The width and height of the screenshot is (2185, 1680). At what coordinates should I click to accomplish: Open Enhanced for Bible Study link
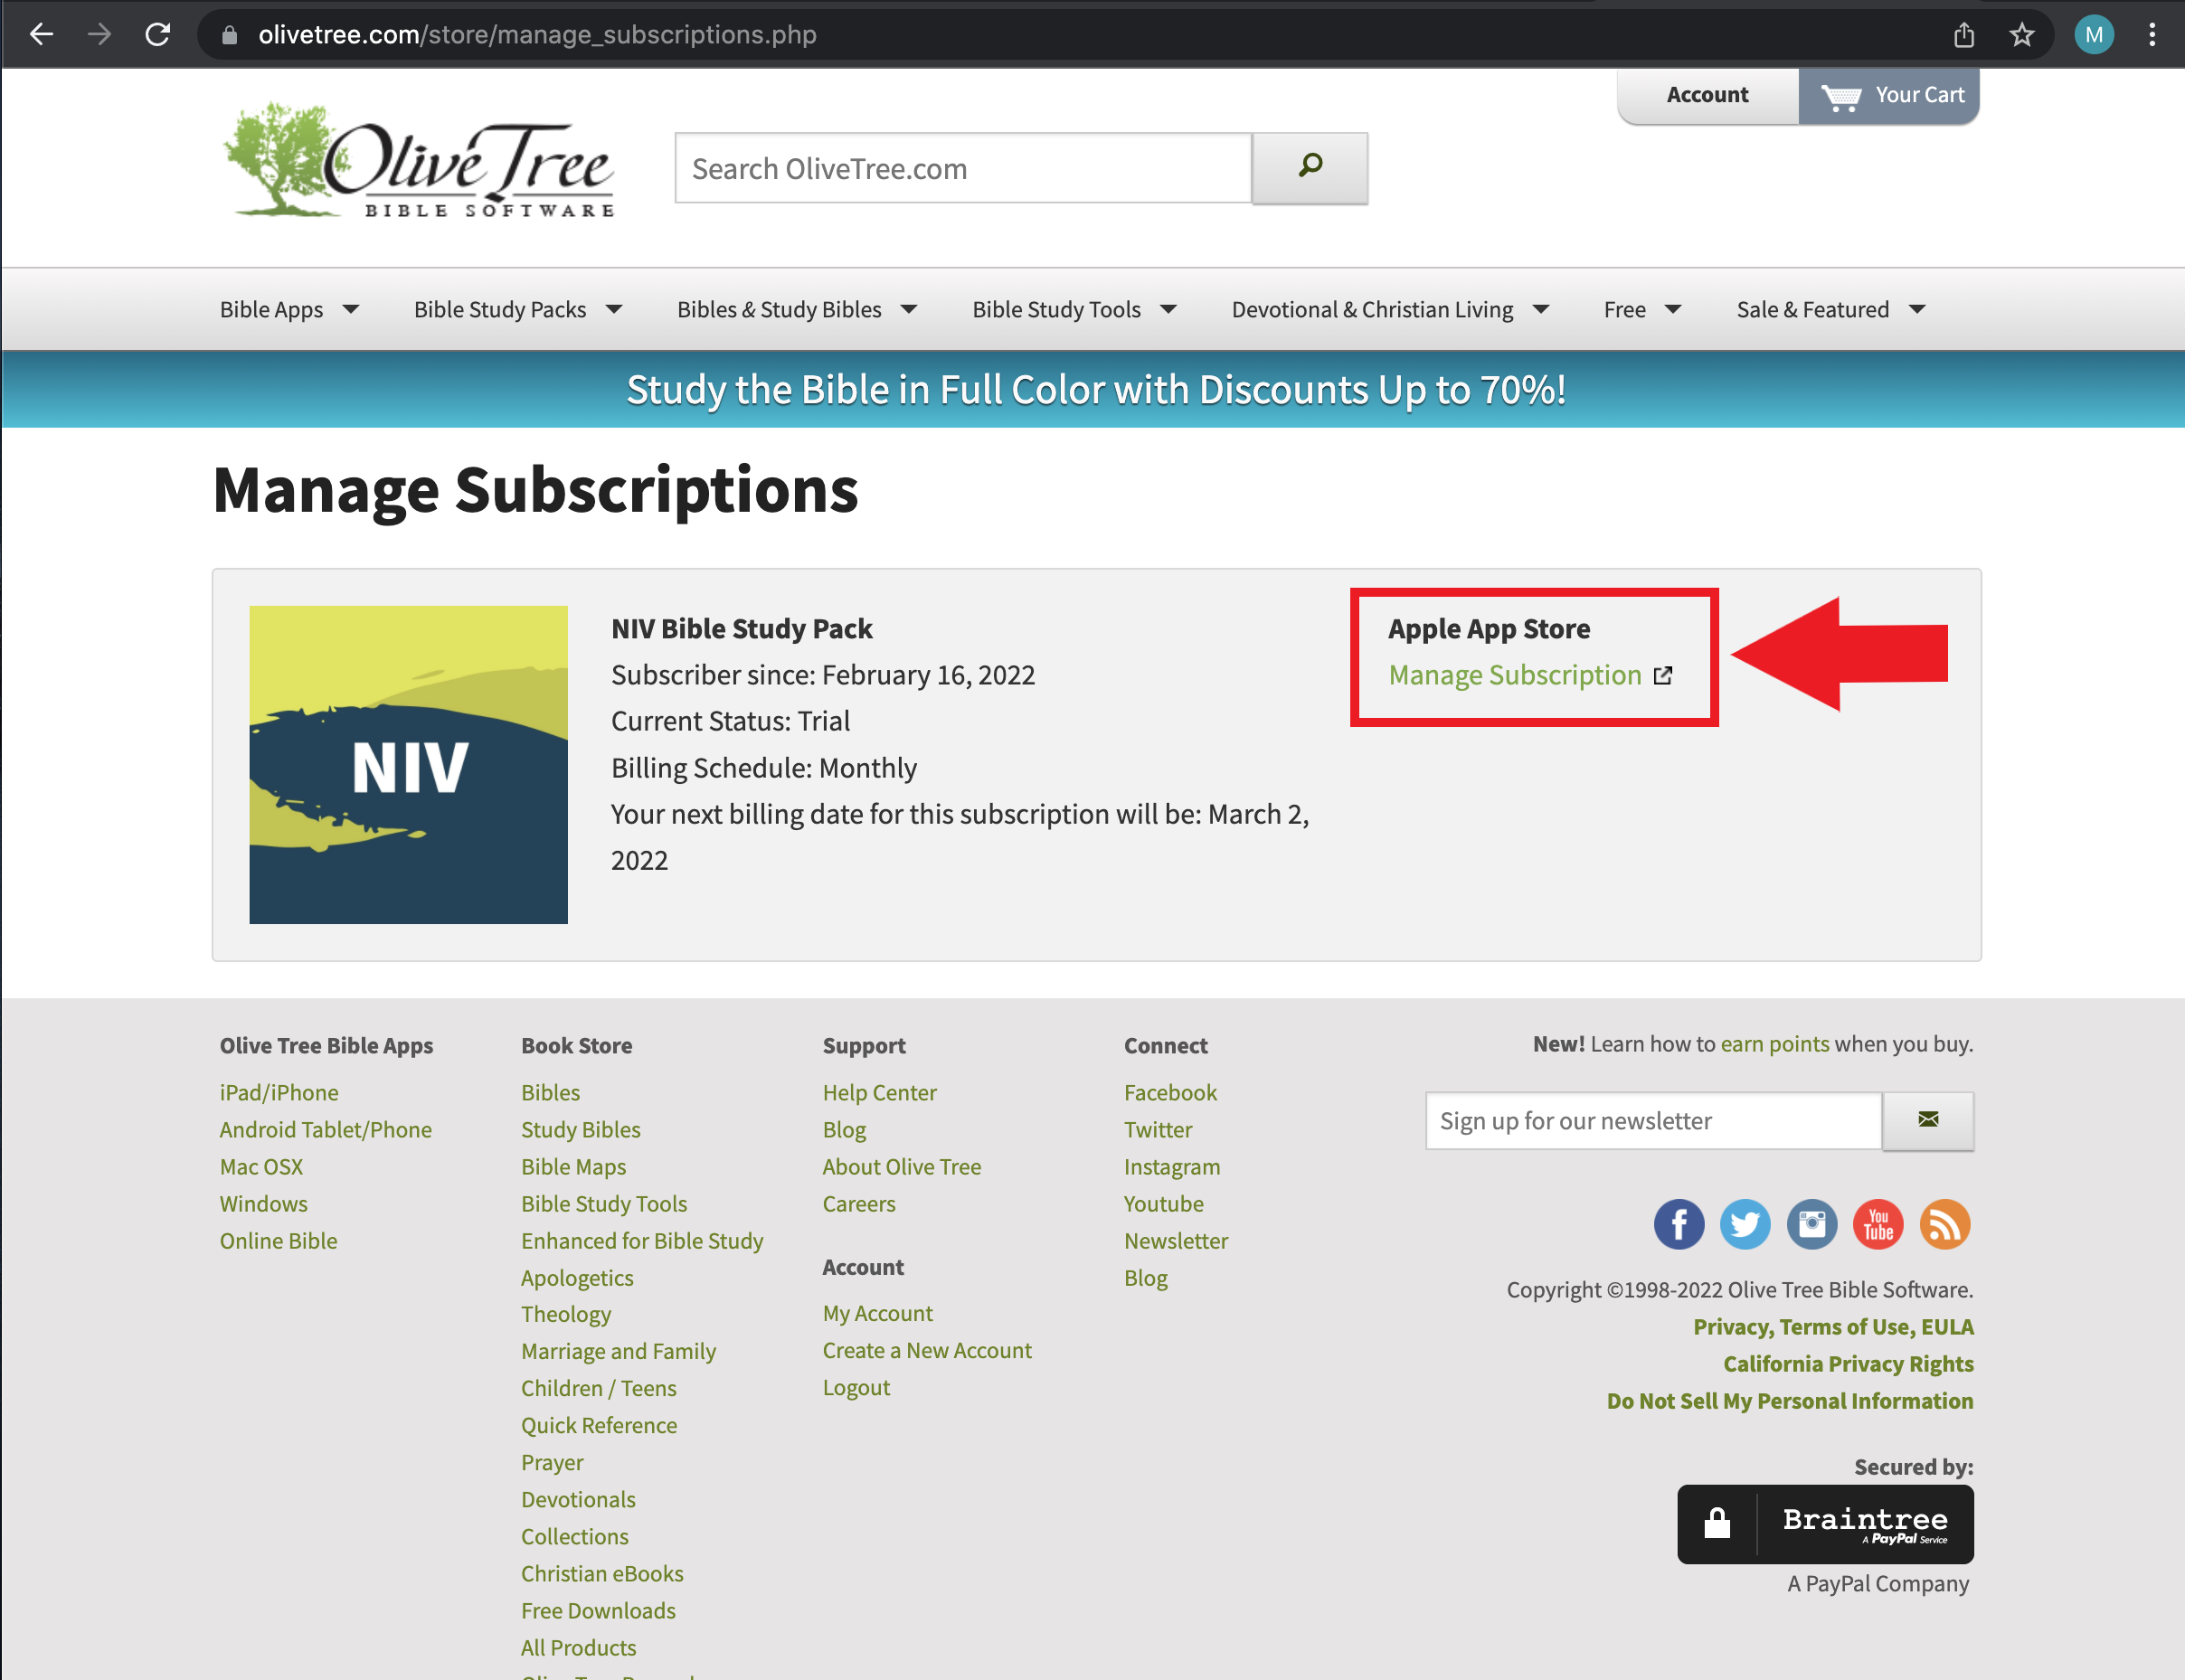click(x=642, y=1240)
